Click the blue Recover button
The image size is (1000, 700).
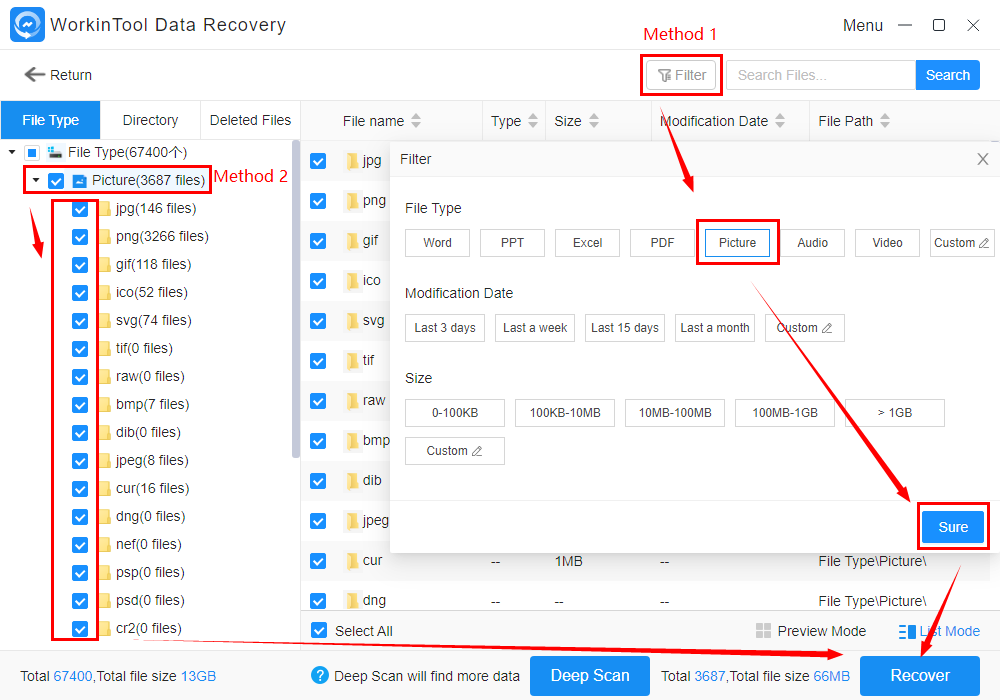pos(919,675)
